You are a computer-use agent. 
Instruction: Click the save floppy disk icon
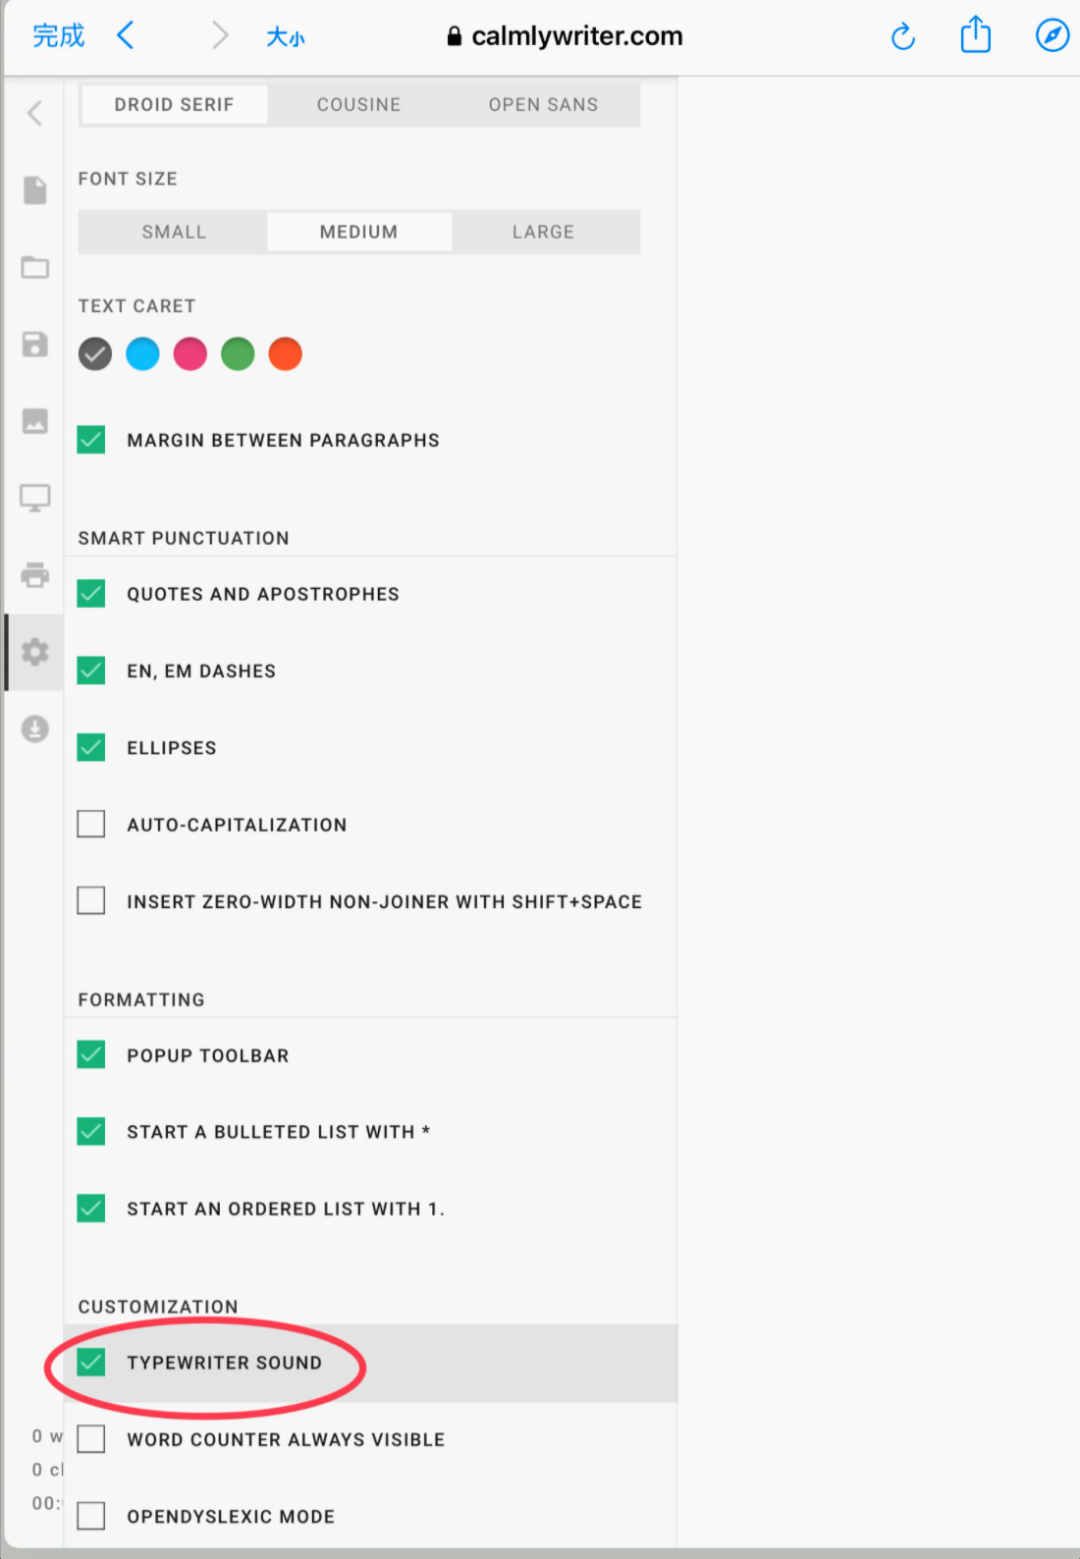point(35,345)
